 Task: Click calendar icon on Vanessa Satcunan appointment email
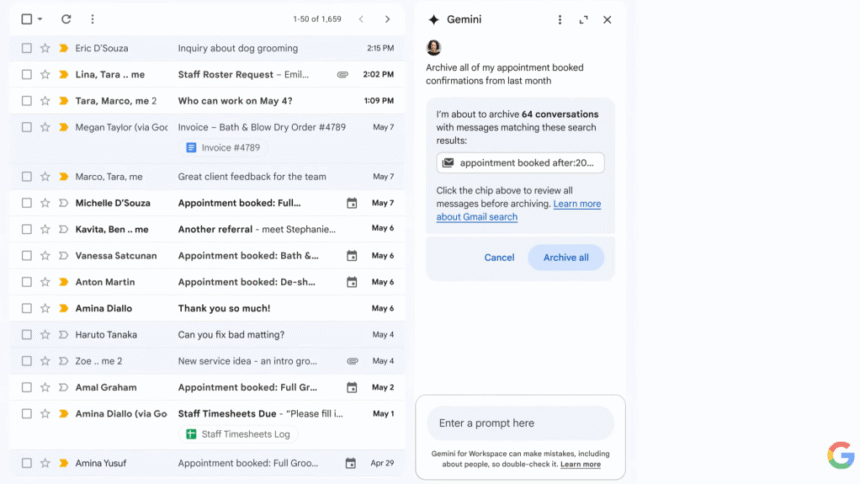(352, 256)
